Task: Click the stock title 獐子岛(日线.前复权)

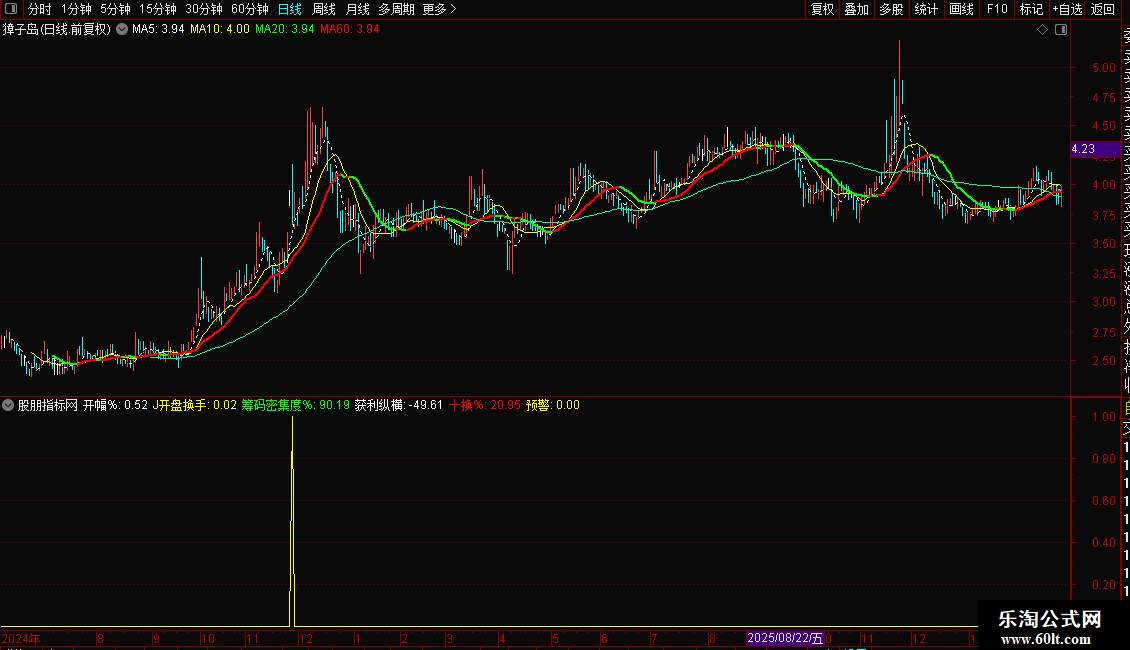Action: pyautogui.click(x=57, y=29)
